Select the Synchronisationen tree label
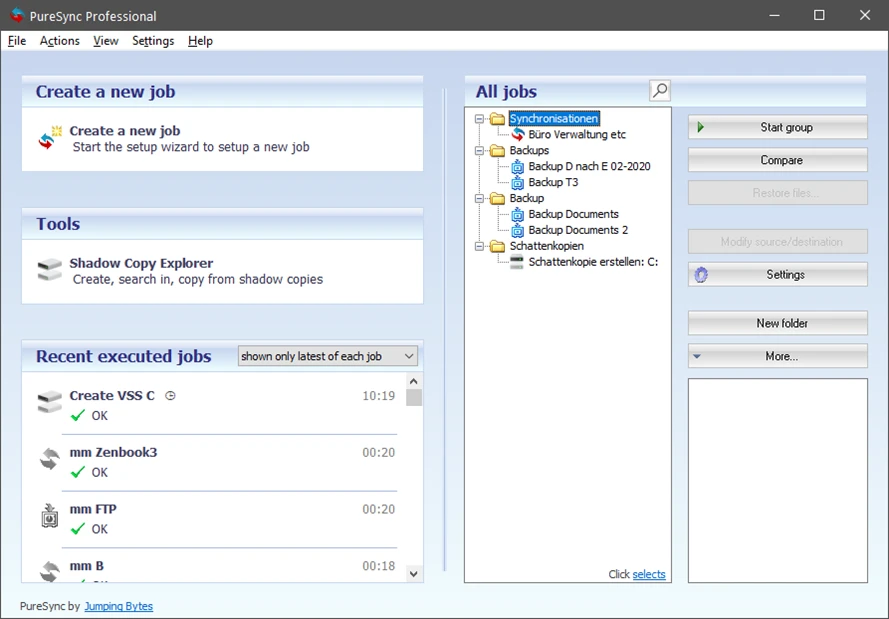The height and width of the screenshot is (619, 889). point(554,118)
